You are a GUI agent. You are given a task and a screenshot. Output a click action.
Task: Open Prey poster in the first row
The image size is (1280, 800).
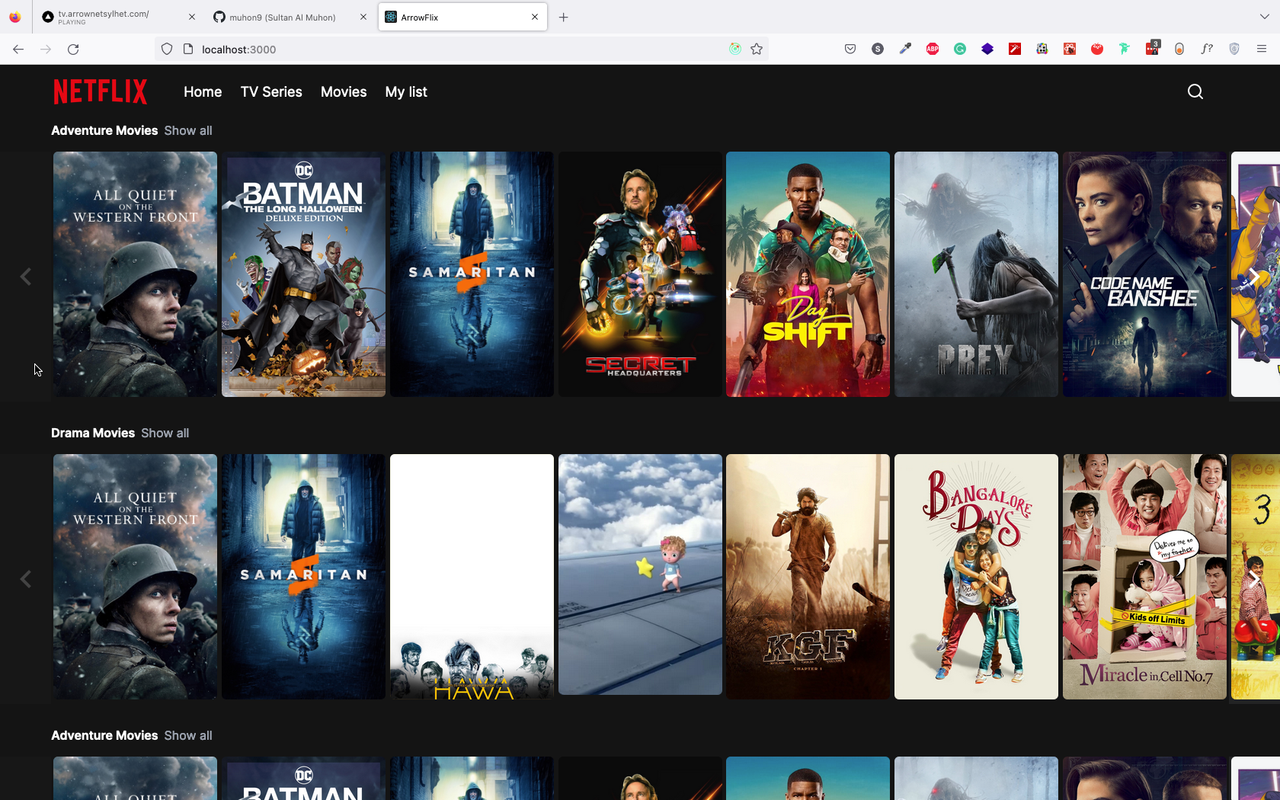click(x=976, y=274)
